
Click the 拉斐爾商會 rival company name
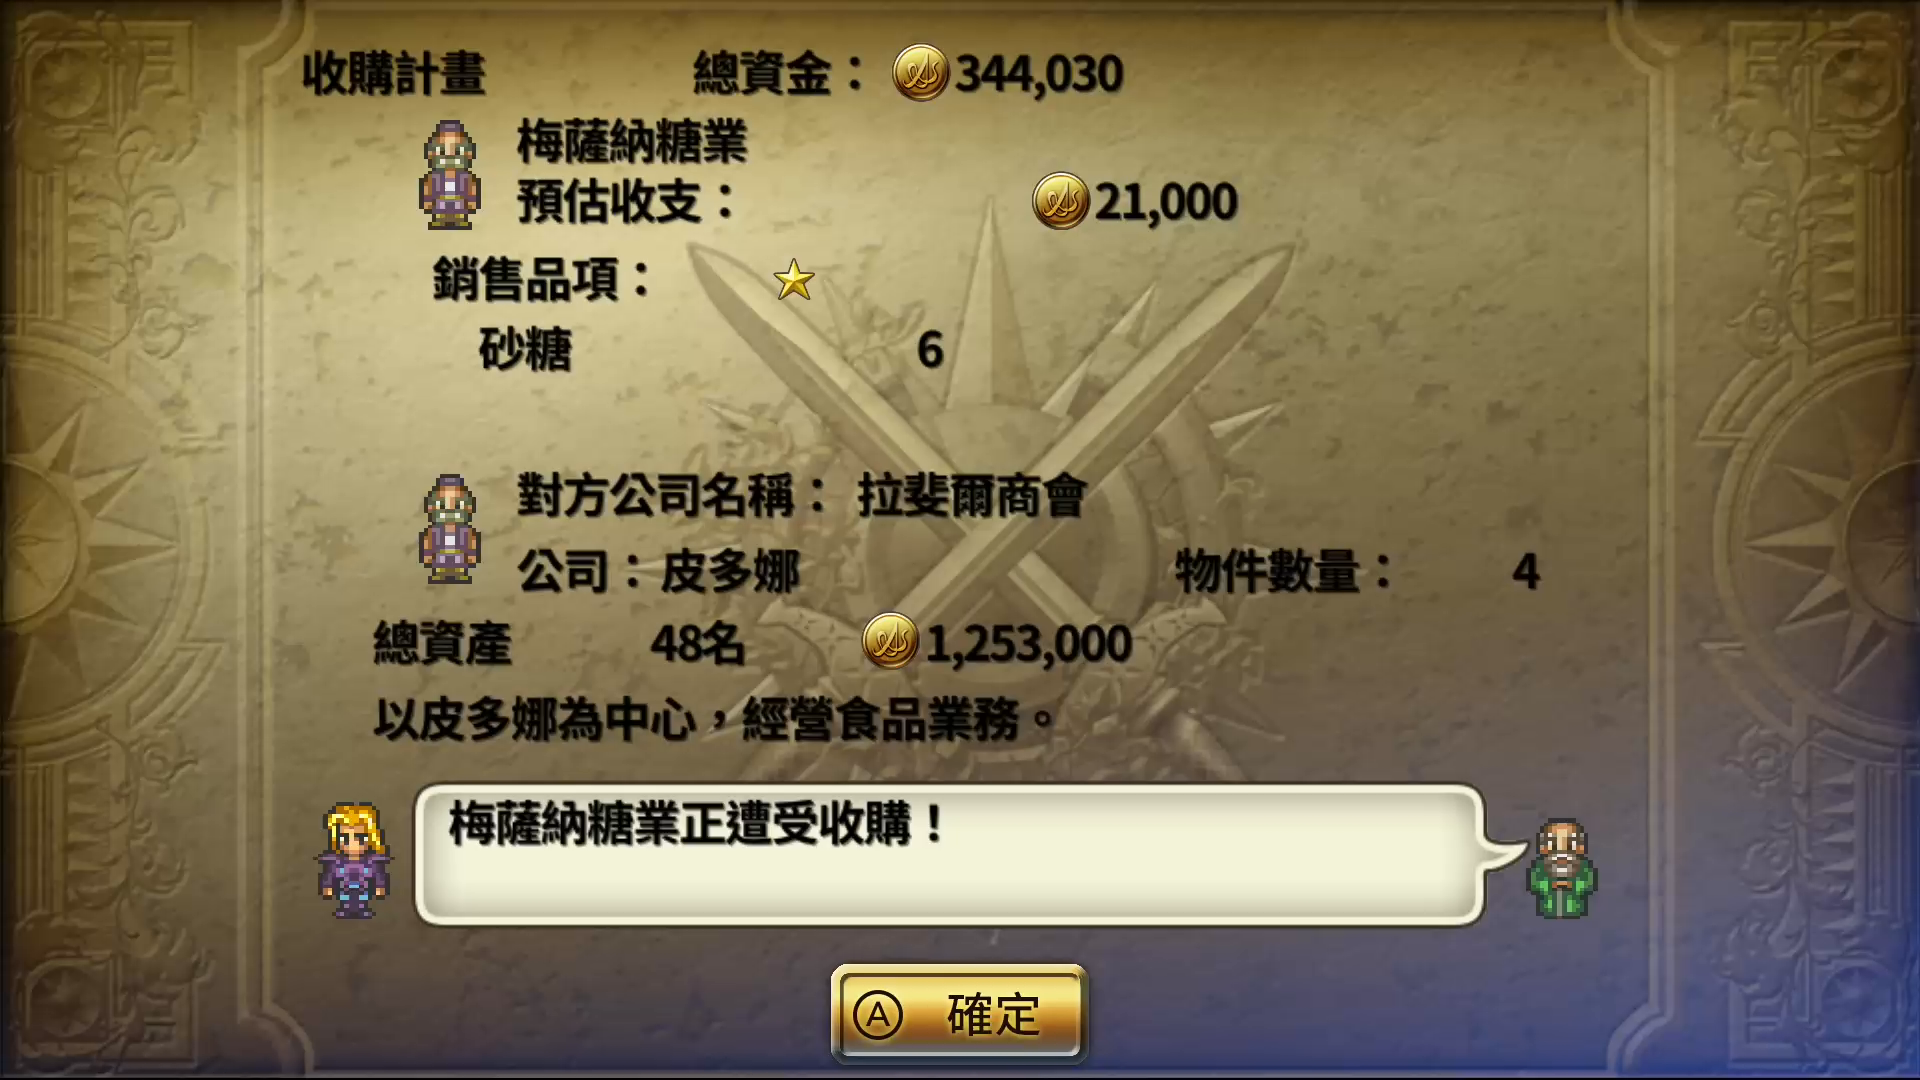point(972,496)
